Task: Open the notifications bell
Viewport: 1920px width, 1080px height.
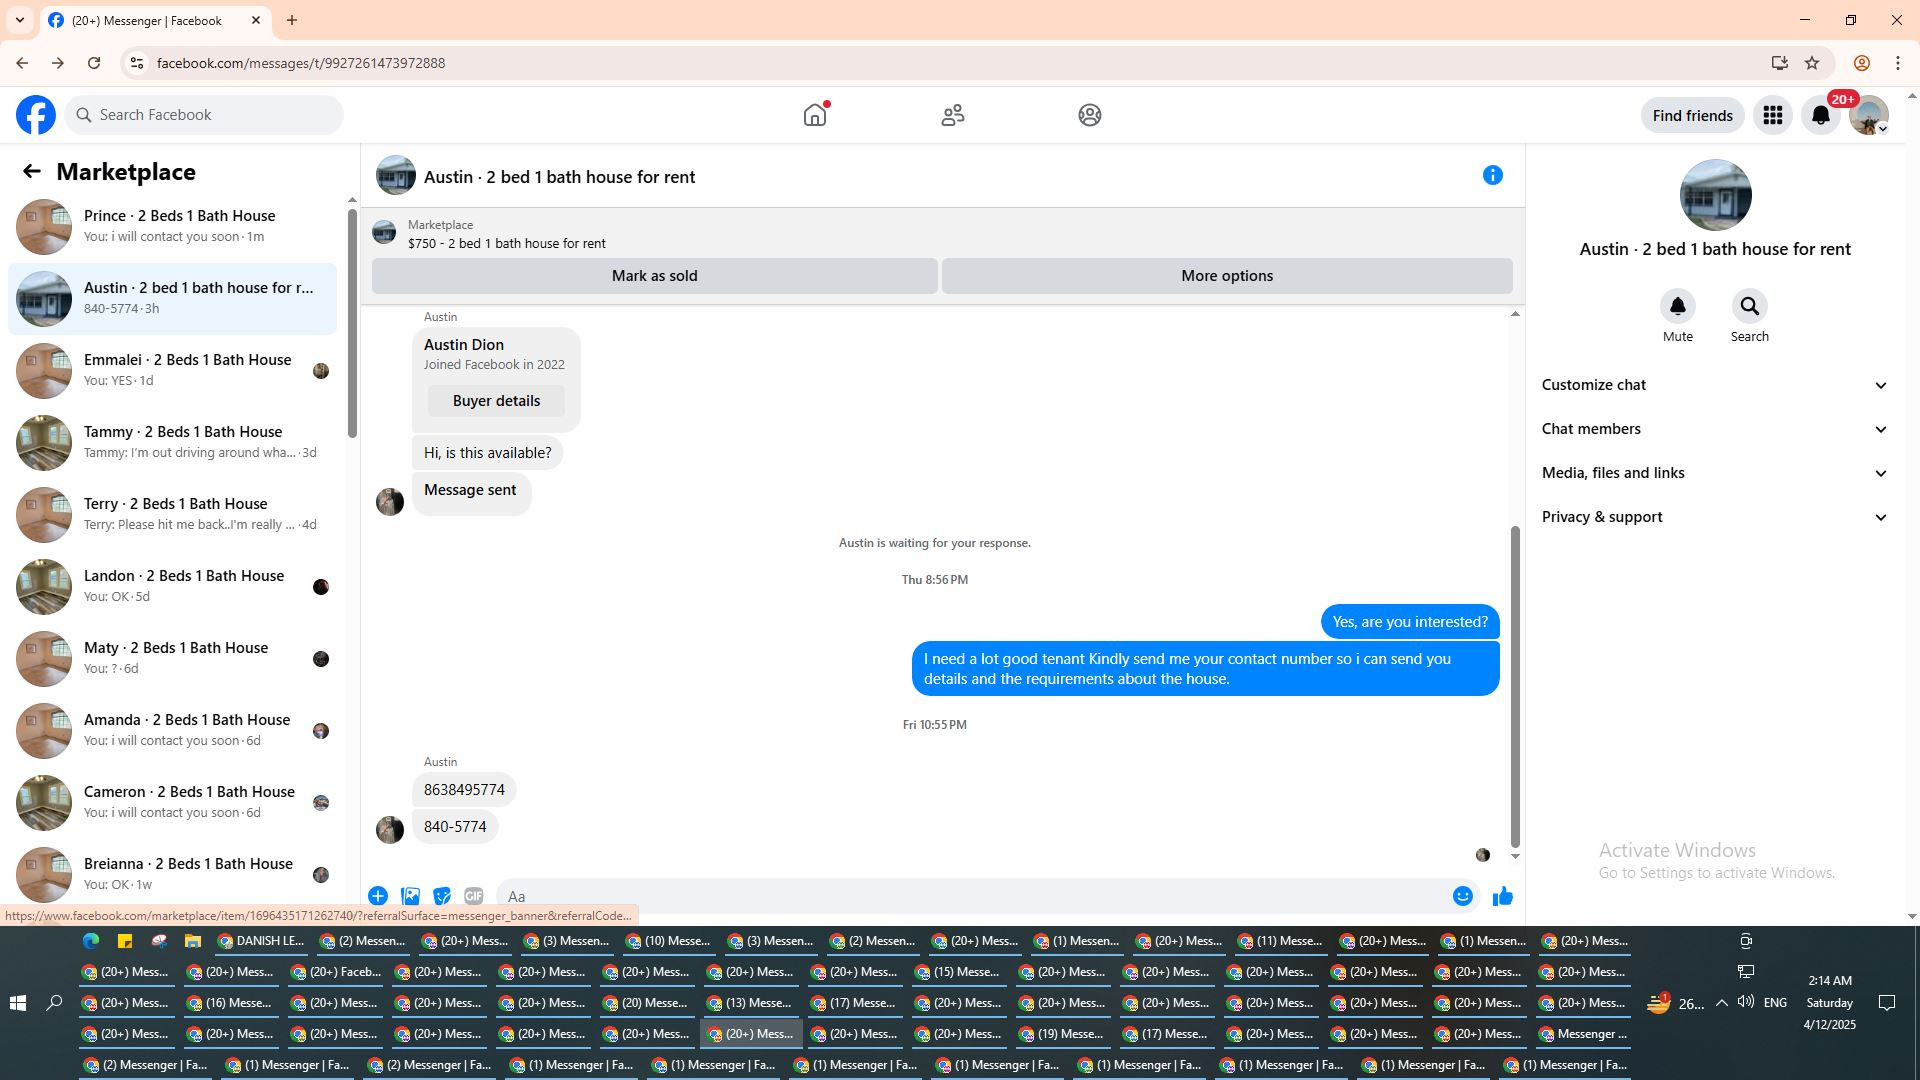Action: point(1821,115)
